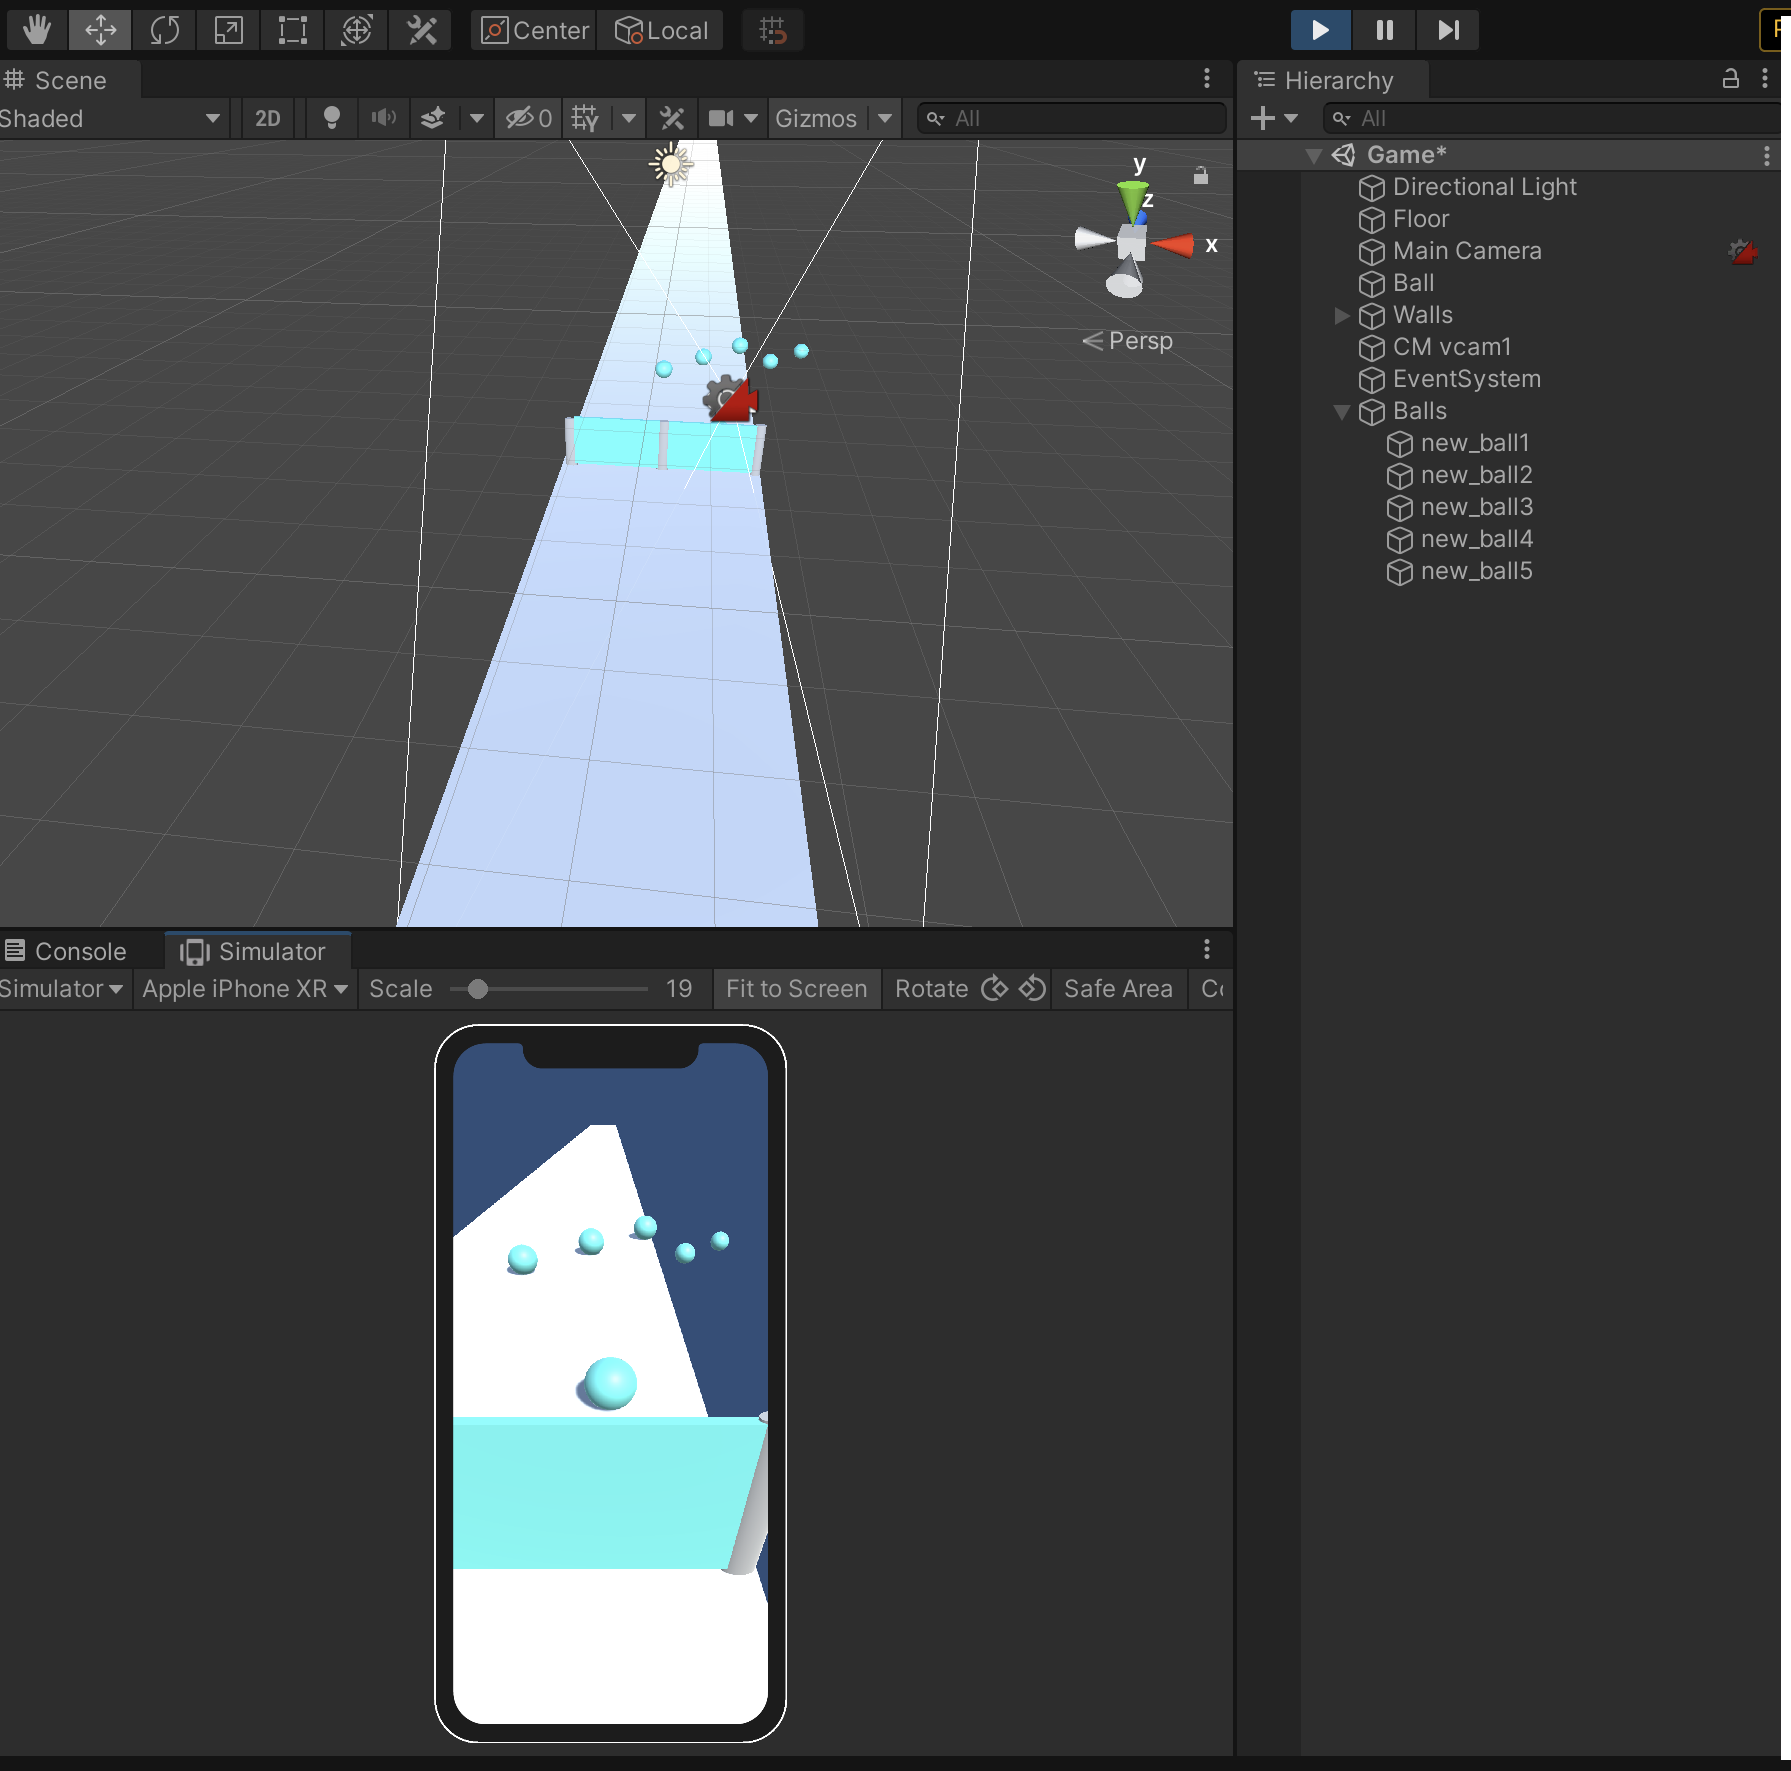Toggle hidden objects visibility

(528, 118)
